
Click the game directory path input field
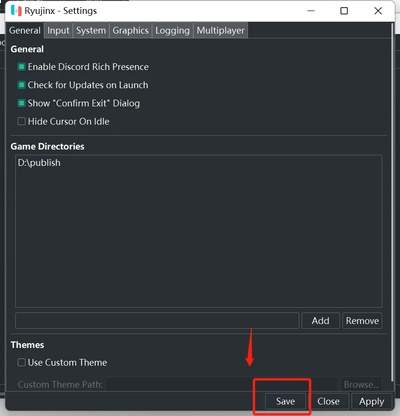click(x=157, y=321)
